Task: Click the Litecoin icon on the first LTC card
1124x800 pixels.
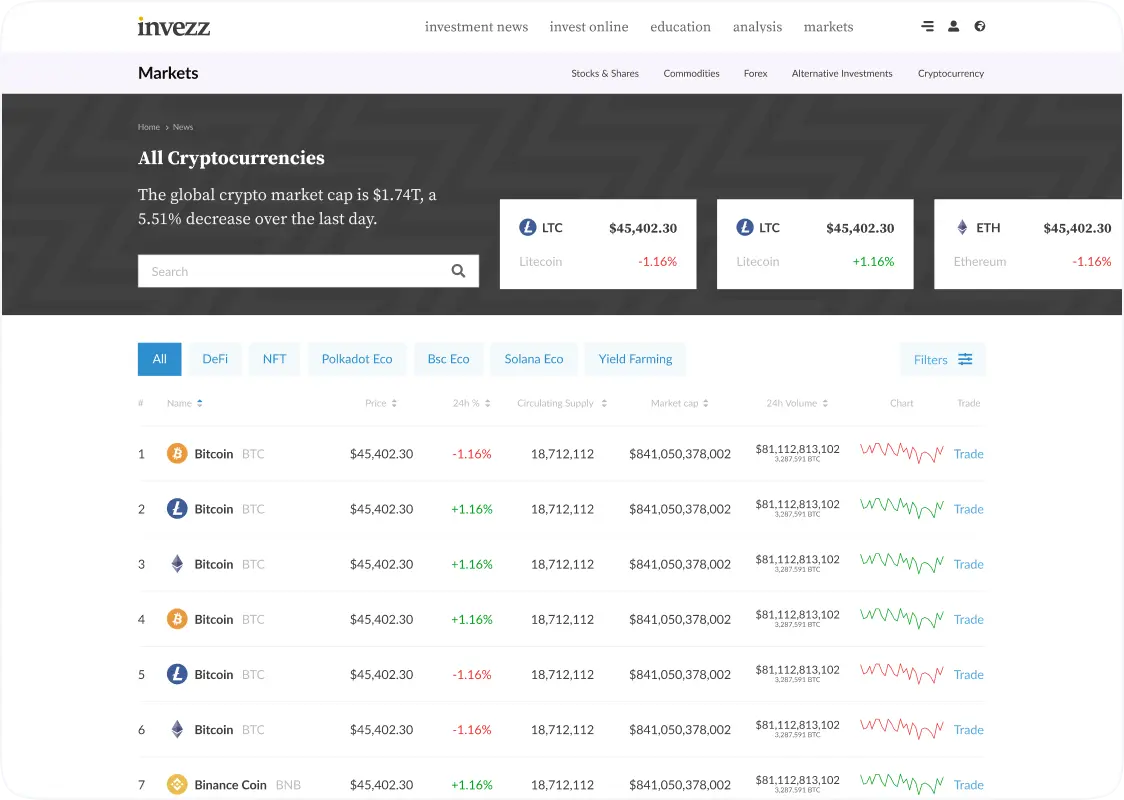Action: coord(528,228)
